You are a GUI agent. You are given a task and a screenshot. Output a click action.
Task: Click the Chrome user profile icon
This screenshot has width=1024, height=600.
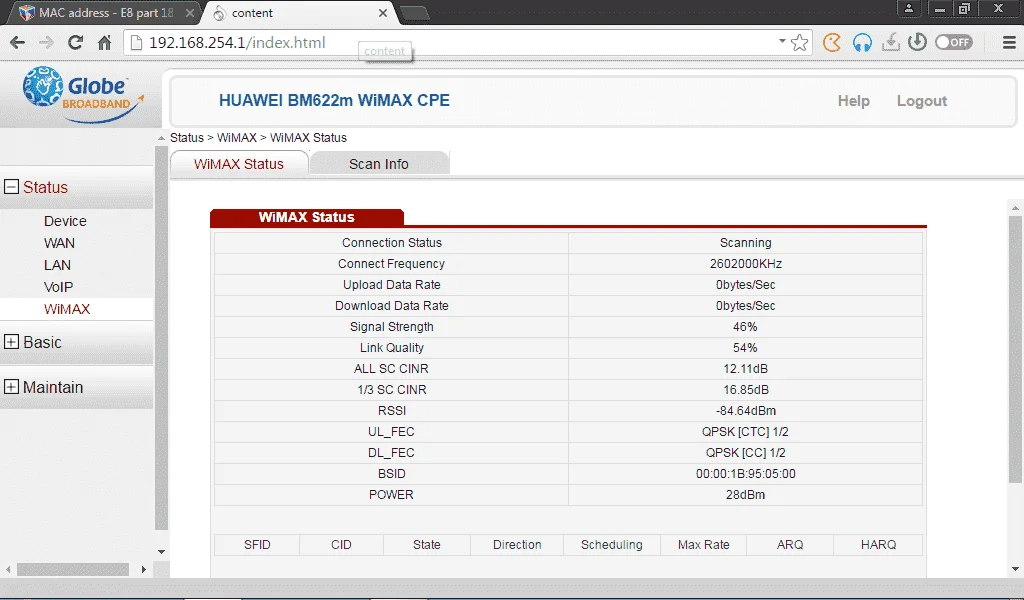point(908,8)
